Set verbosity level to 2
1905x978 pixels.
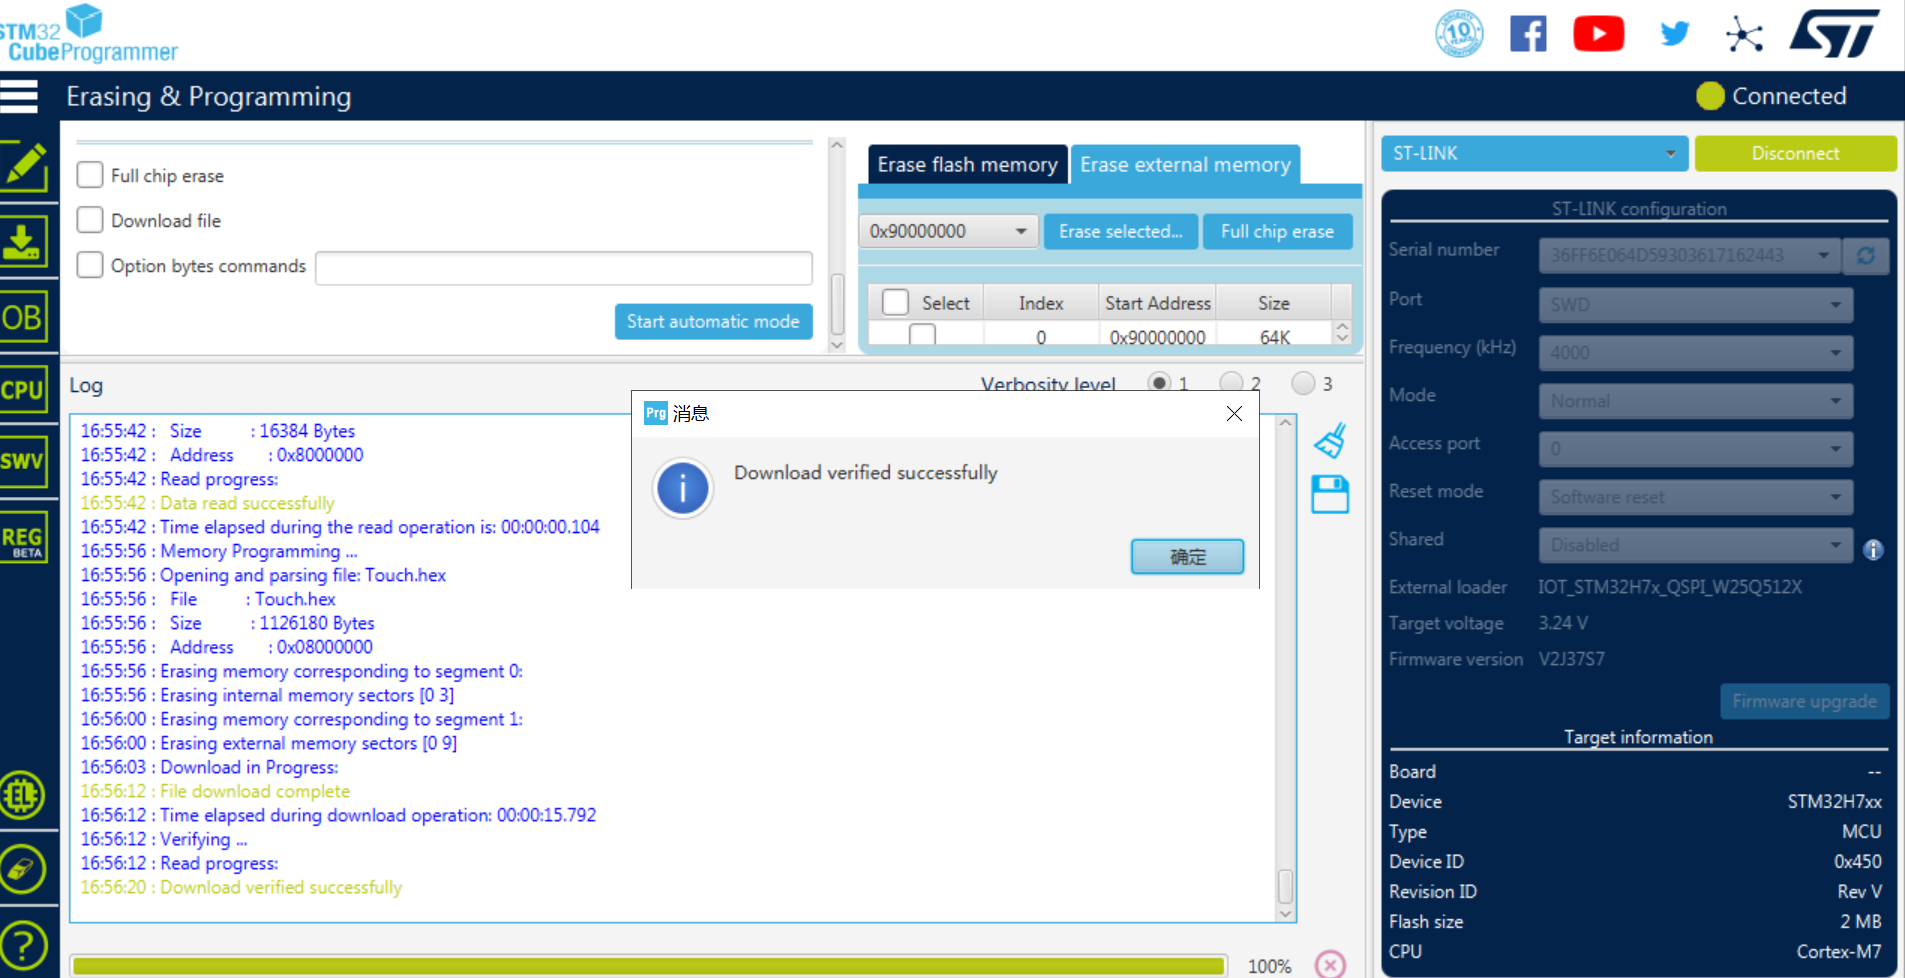pos(1231,382)
